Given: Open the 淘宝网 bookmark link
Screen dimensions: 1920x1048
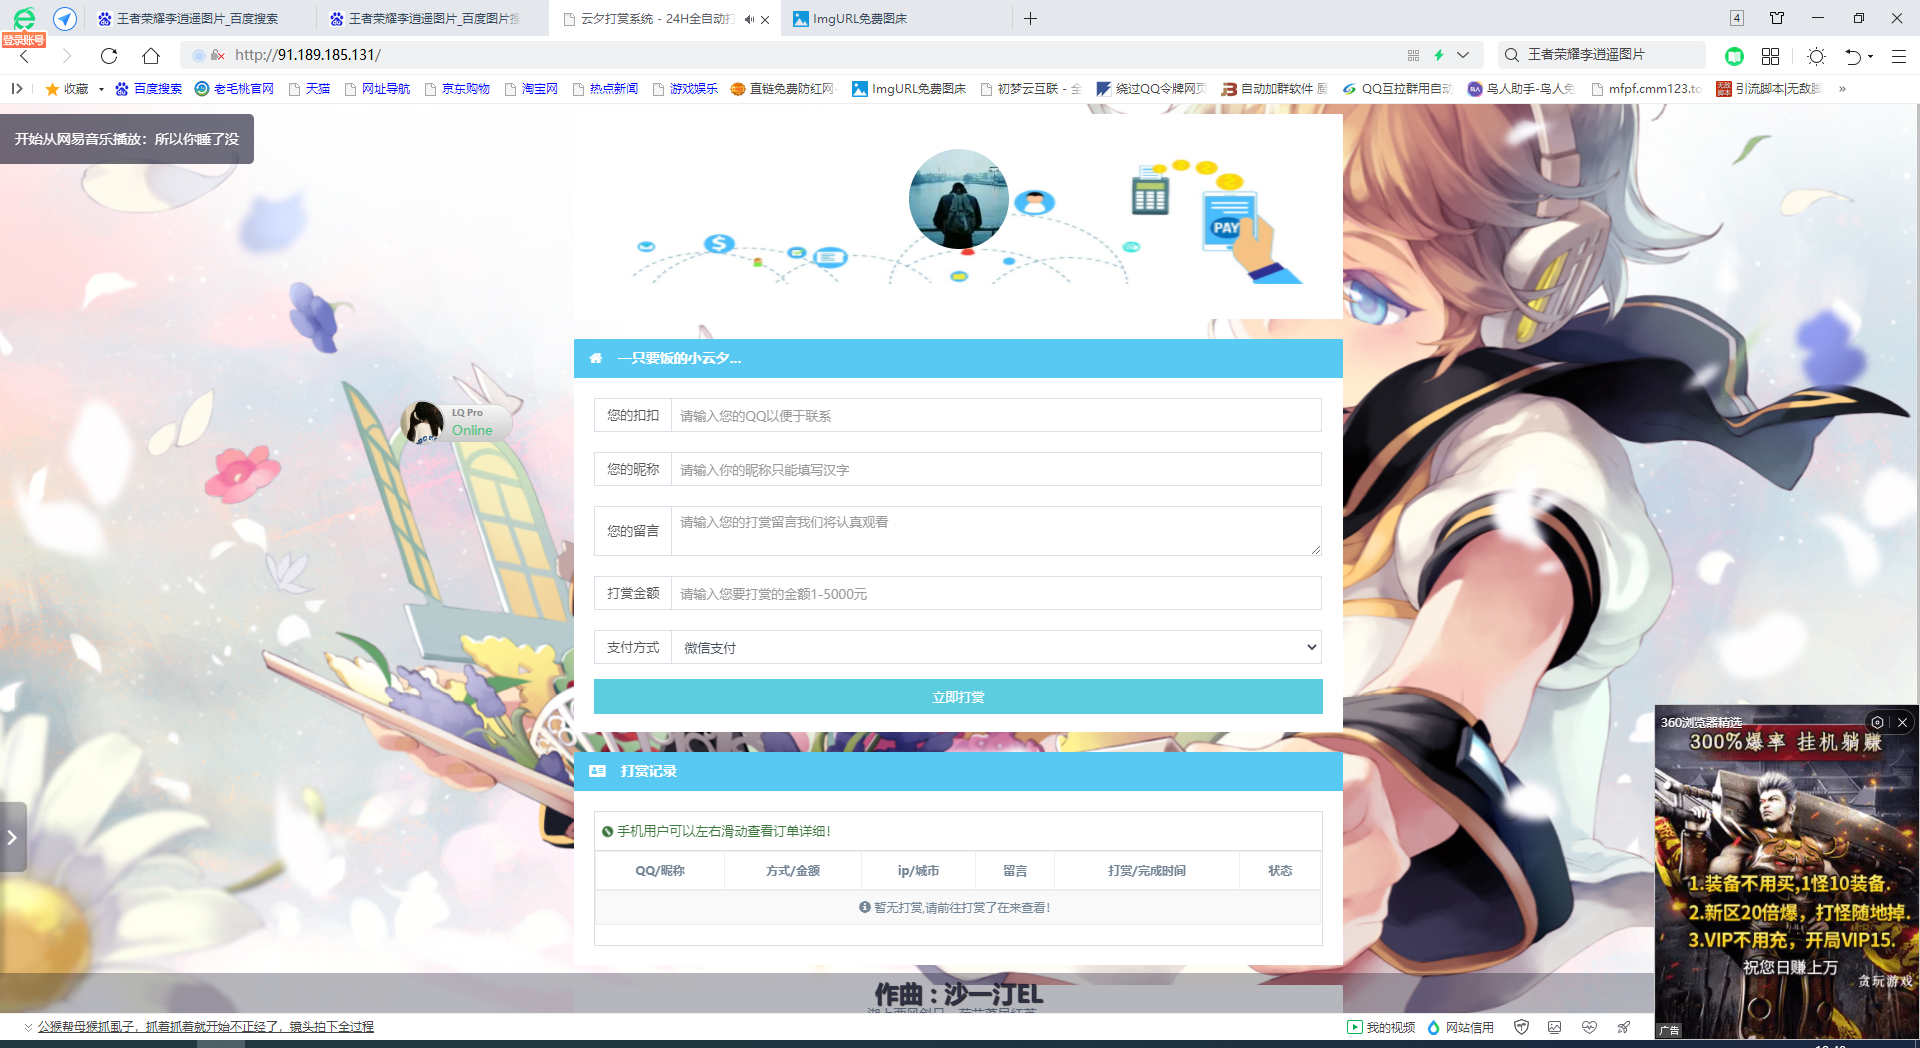Looking at the screenshot, I should click(539, 89).
